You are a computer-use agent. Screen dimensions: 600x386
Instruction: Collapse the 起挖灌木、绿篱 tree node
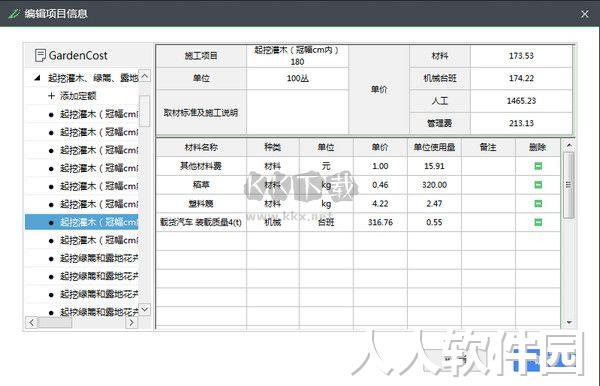[x=37, y=78]
